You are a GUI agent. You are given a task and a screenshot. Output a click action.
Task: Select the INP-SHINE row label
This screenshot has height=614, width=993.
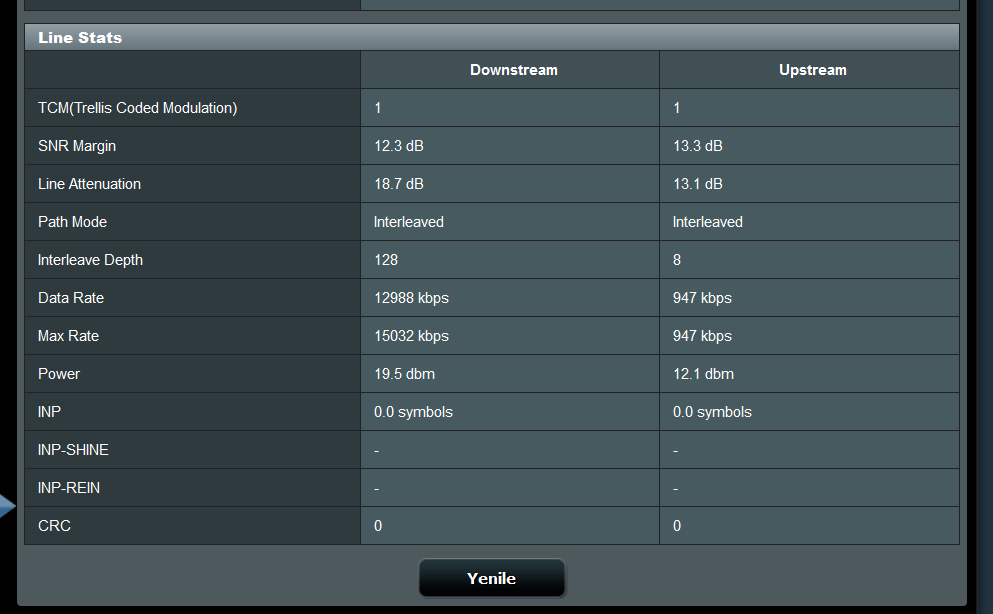click(73, 450)
